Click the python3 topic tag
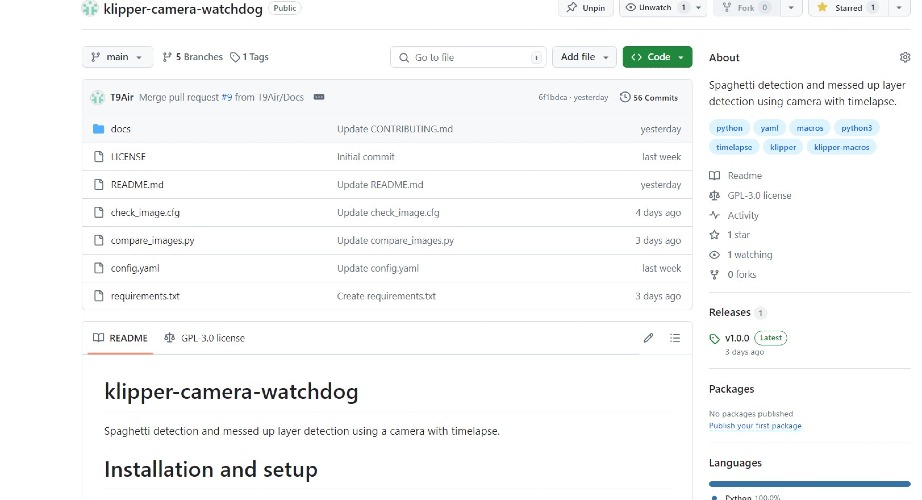The width and height of the screenshot is (922, 500). tap(856, 128)
